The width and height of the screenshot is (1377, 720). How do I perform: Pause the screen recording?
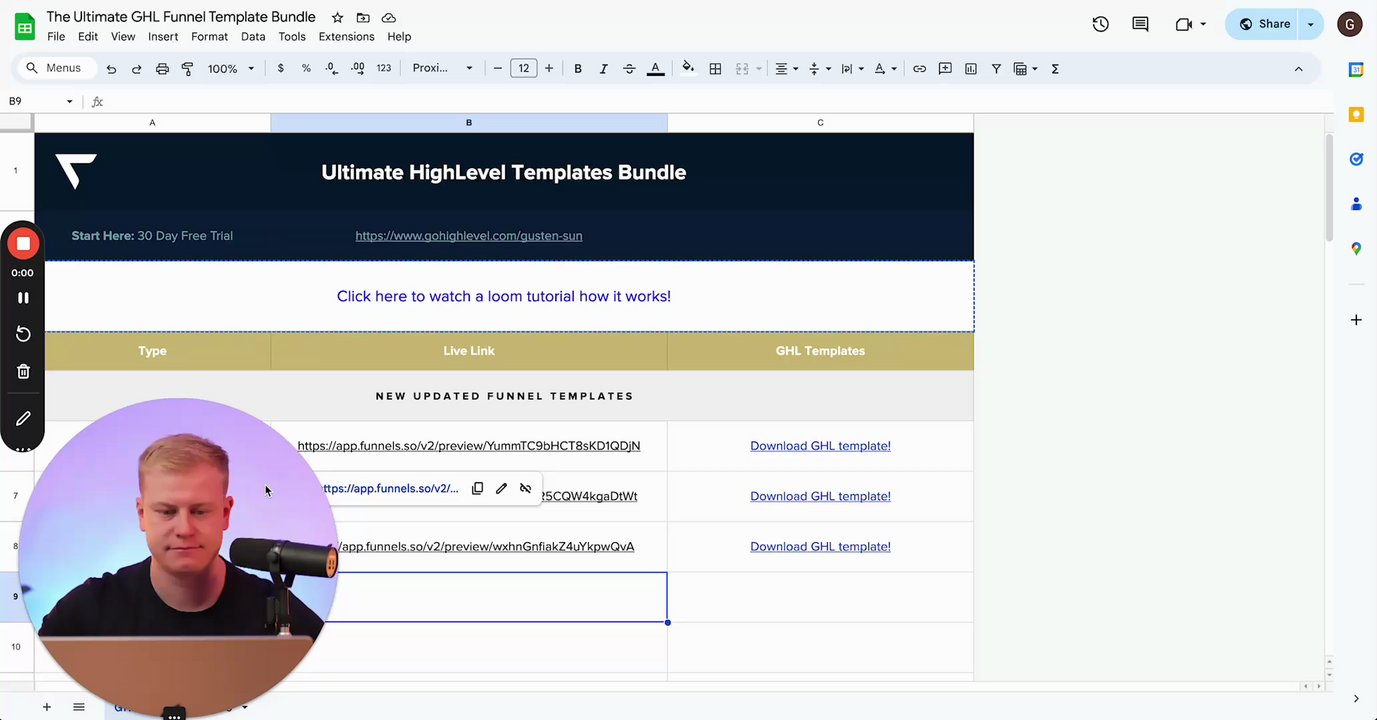23,298
